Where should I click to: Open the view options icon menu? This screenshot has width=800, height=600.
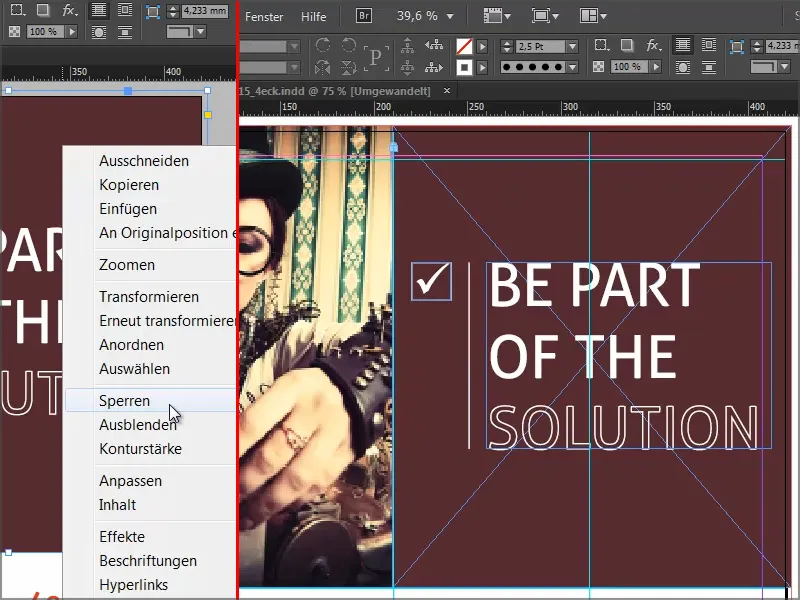point(497,16)
